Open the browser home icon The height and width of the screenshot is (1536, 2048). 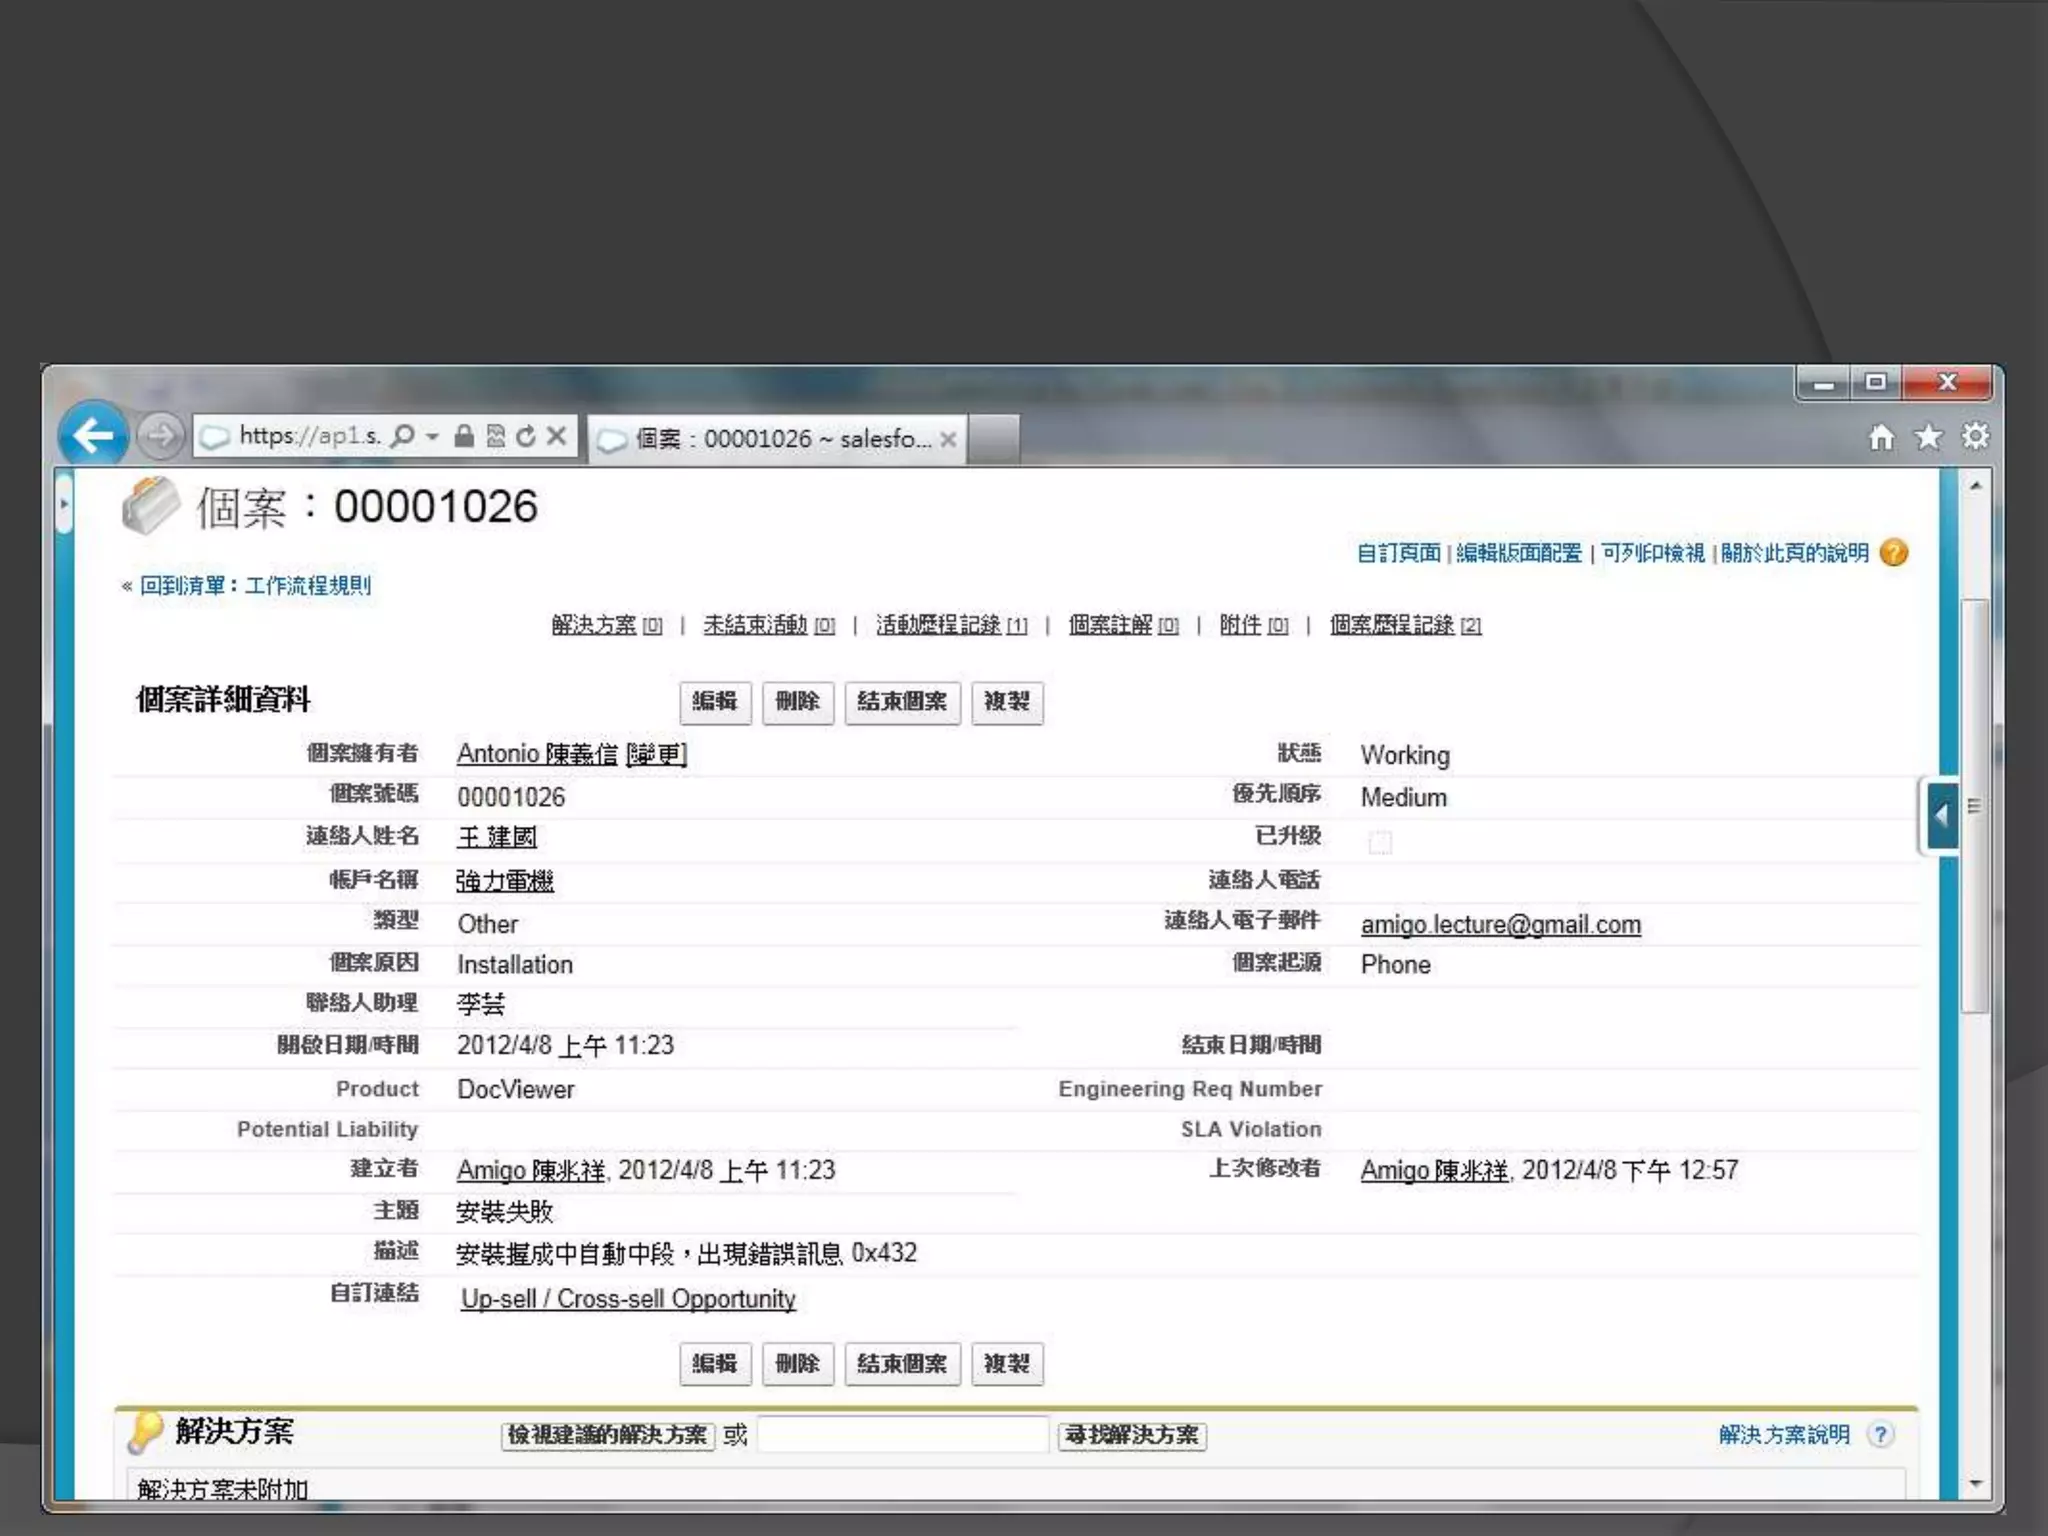pyautogui.click(x=1881, y=437)
